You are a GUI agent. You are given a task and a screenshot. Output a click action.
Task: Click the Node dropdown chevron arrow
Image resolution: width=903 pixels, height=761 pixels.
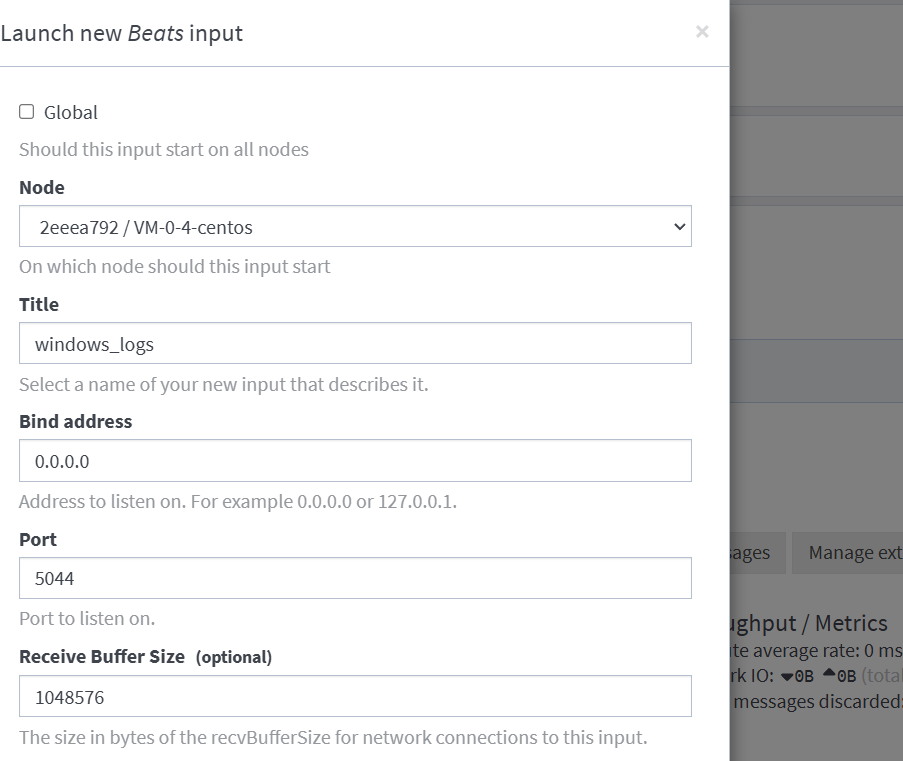pyautogui.click(x=680, y=227)
